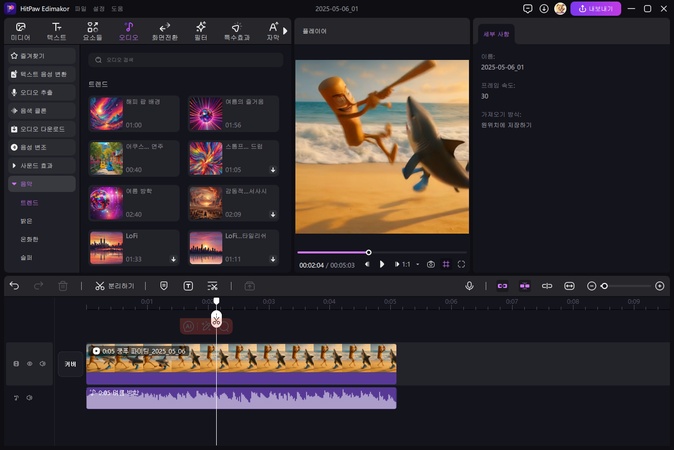Image resolution: width=674 pixels, height=450 pixels.
Task: Select the 밝은 music subcategory
Action: coord(26,221)
